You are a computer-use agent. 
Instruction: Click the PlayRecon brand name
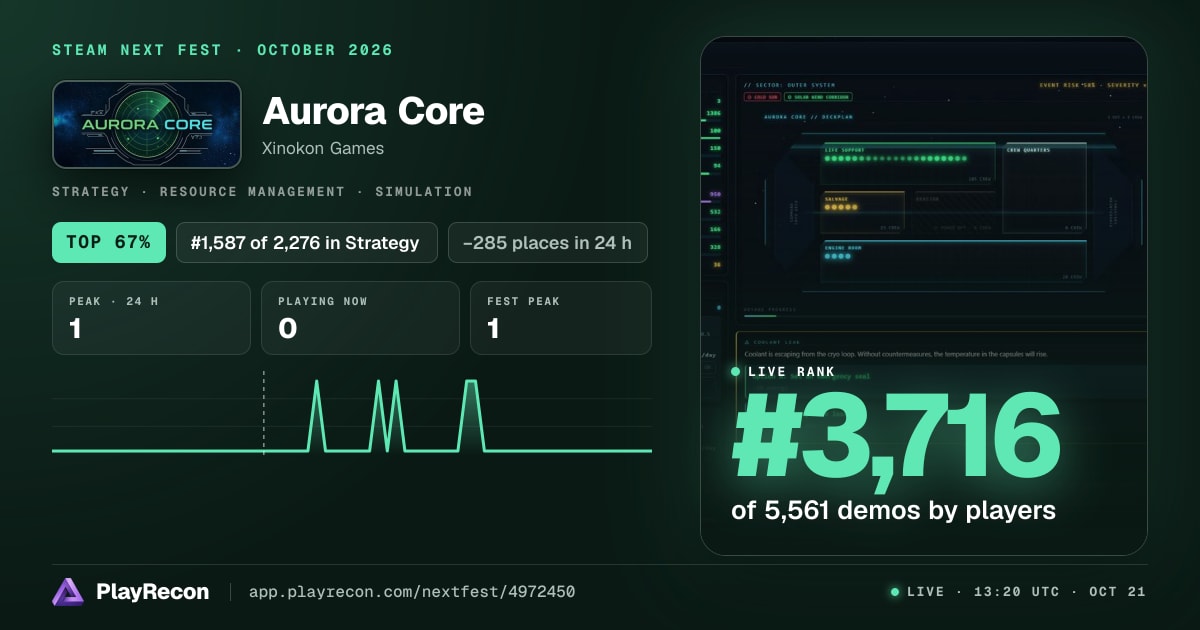click(x=153, y=592)
